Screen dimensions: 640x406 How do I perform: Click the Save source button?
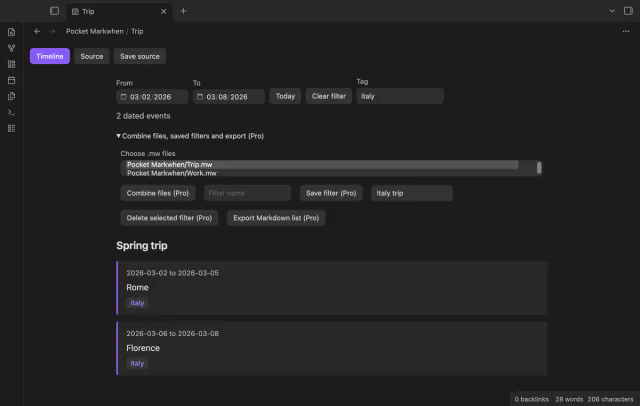140,56
